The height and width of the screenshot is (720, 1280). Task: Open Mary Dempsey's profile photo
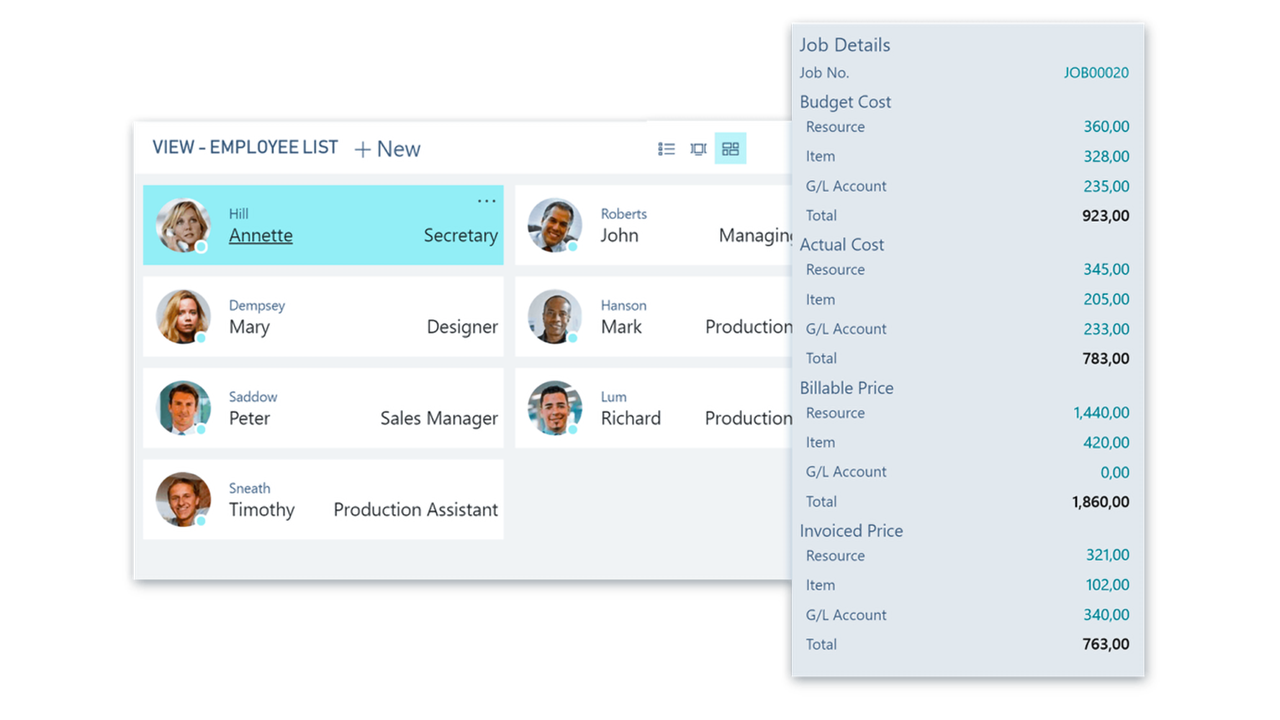click(x=183, y=317)
